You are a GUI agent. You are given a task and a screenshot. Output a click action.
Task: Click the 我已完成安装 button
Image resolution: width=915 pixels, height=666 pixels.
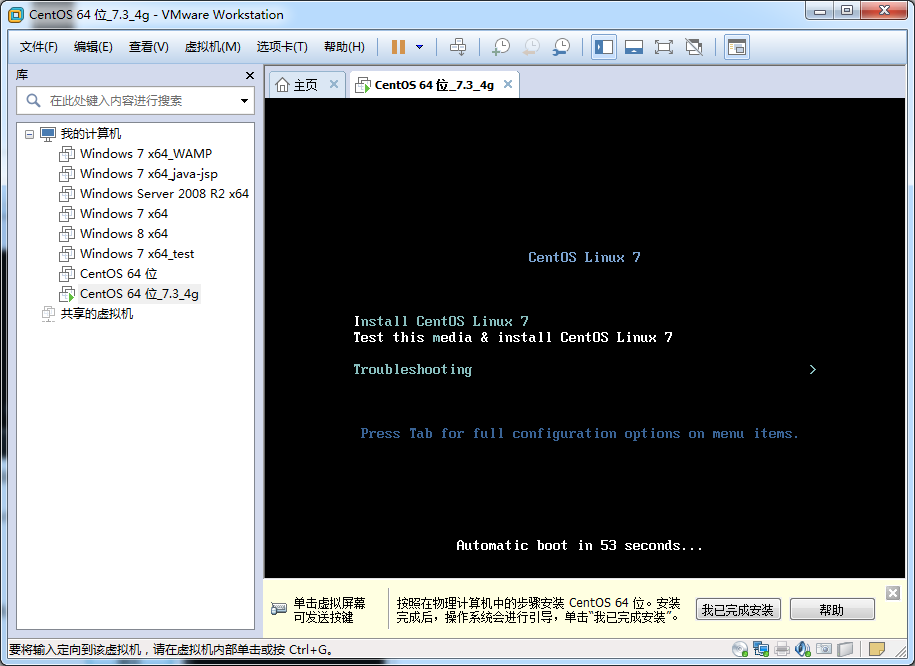pos(738,610)
